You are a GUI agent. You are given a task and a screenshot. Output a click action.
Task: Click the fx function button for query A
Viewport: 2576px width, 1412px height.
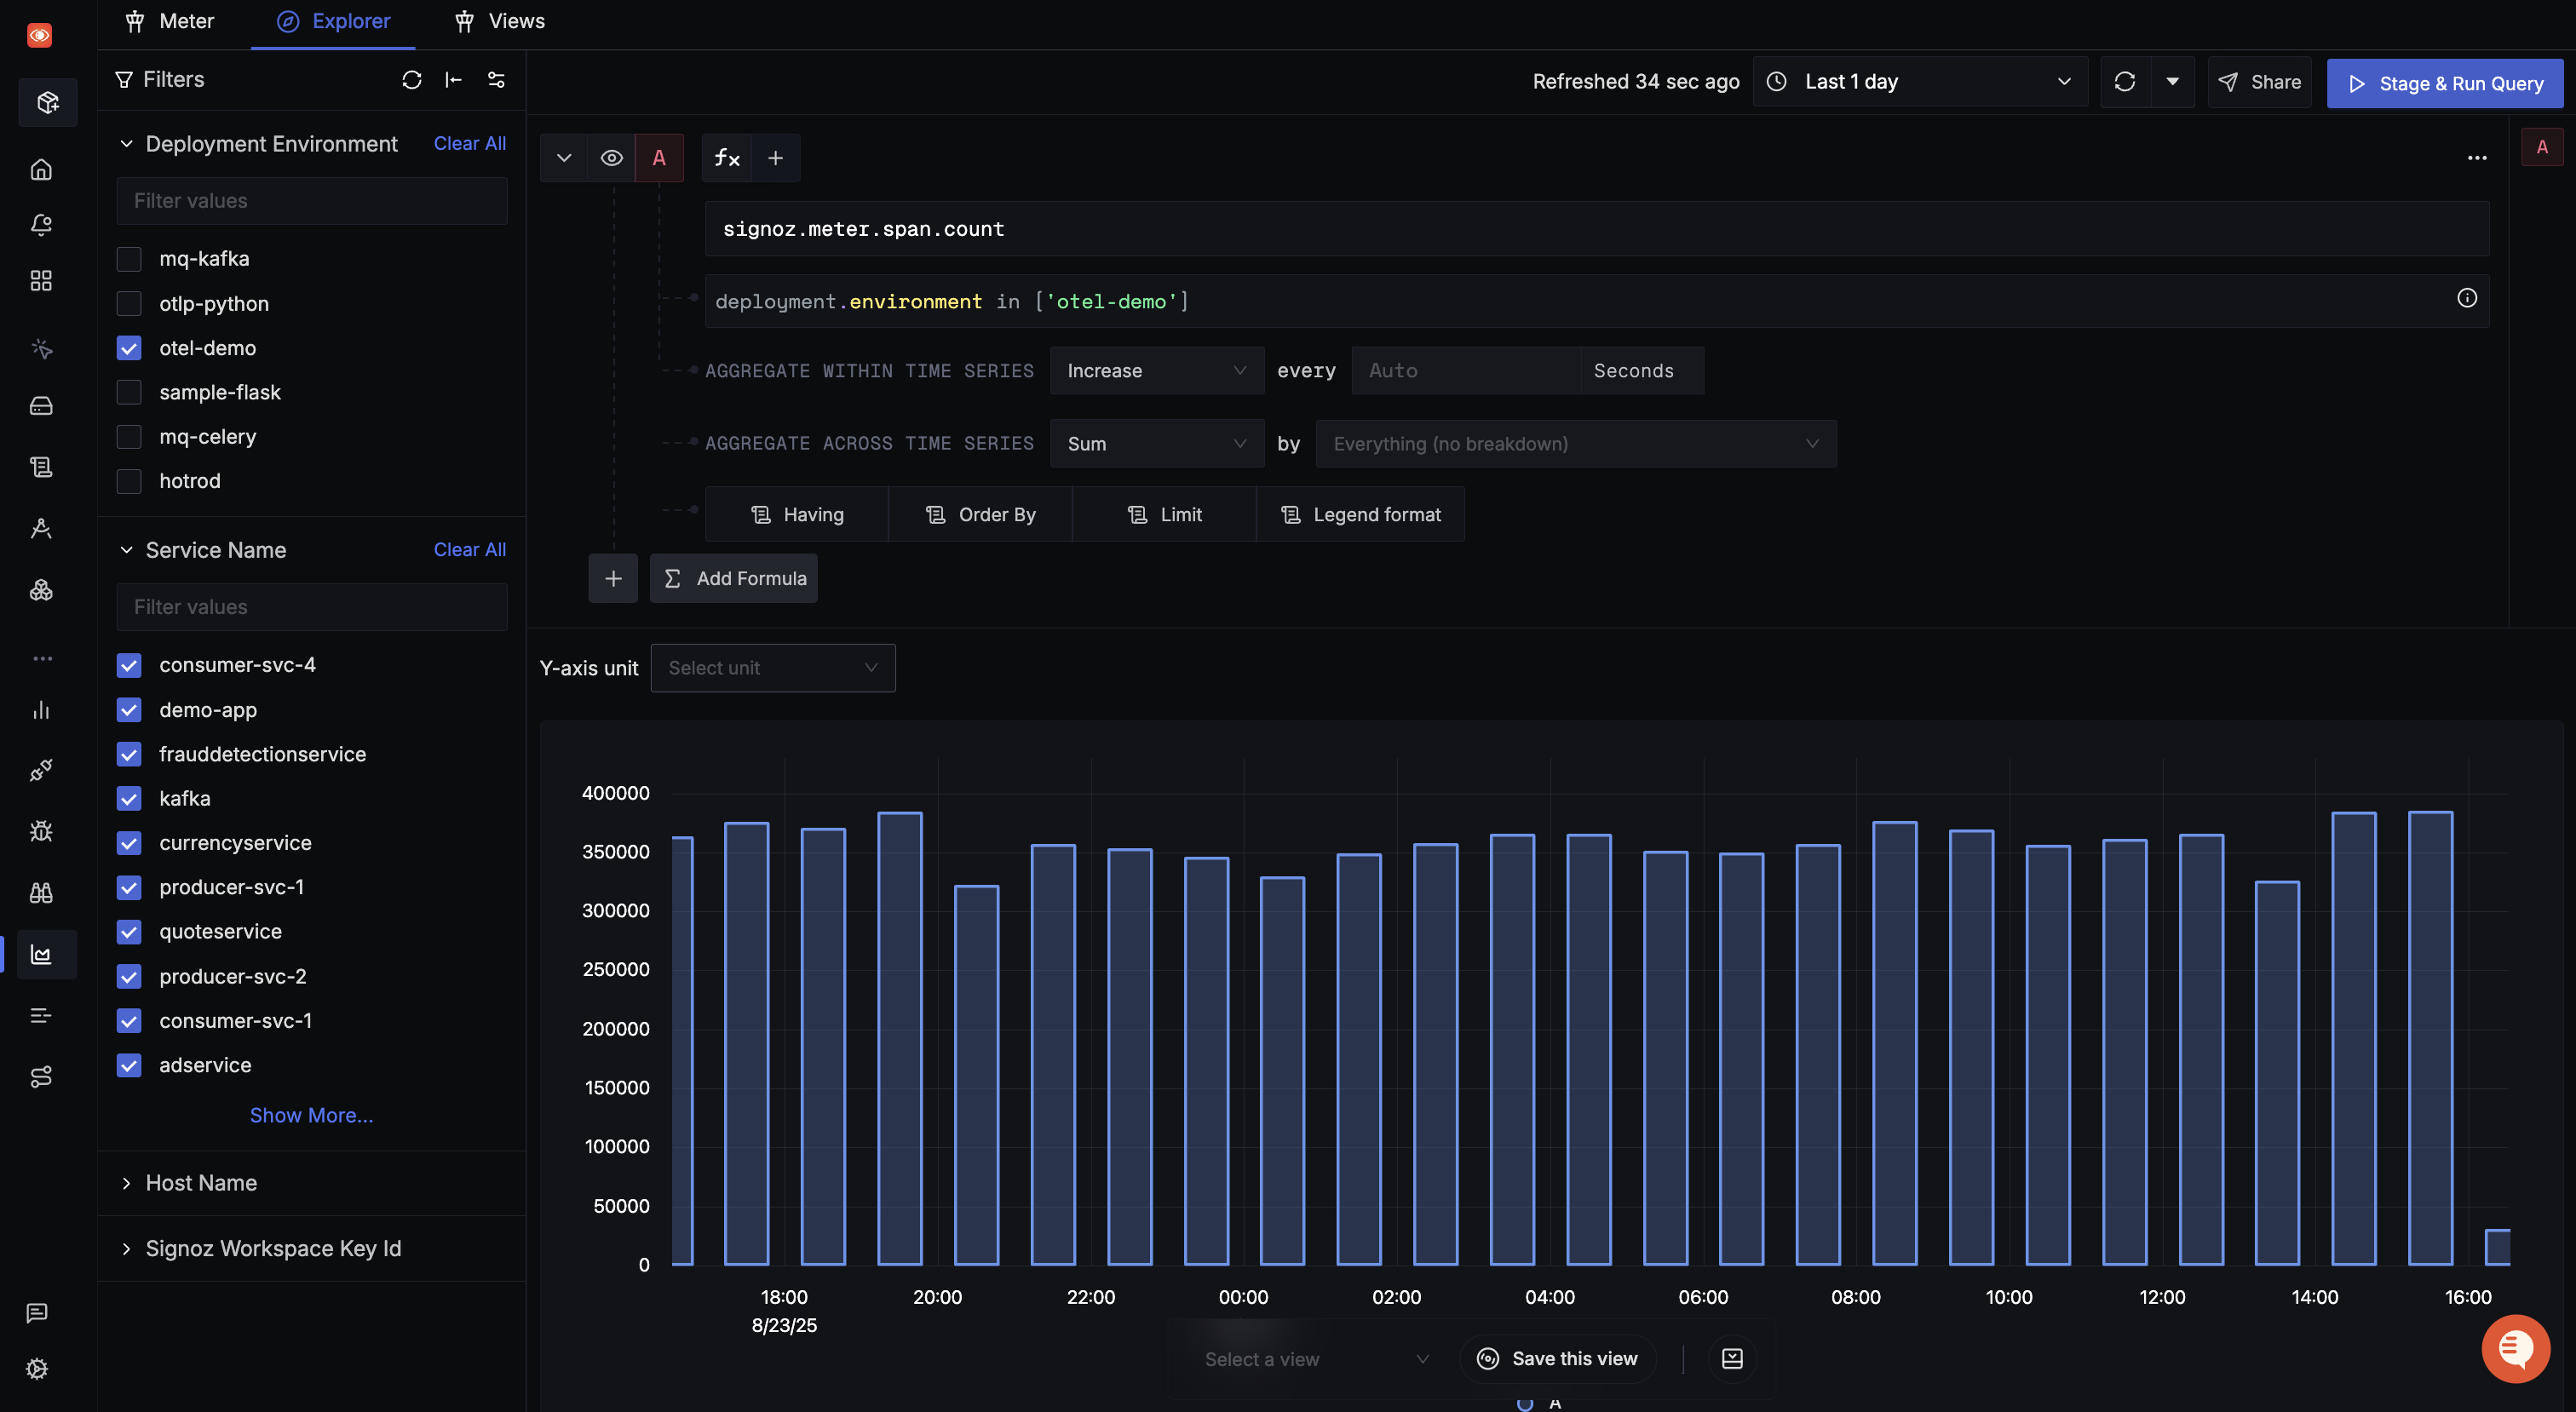point(727,158)
